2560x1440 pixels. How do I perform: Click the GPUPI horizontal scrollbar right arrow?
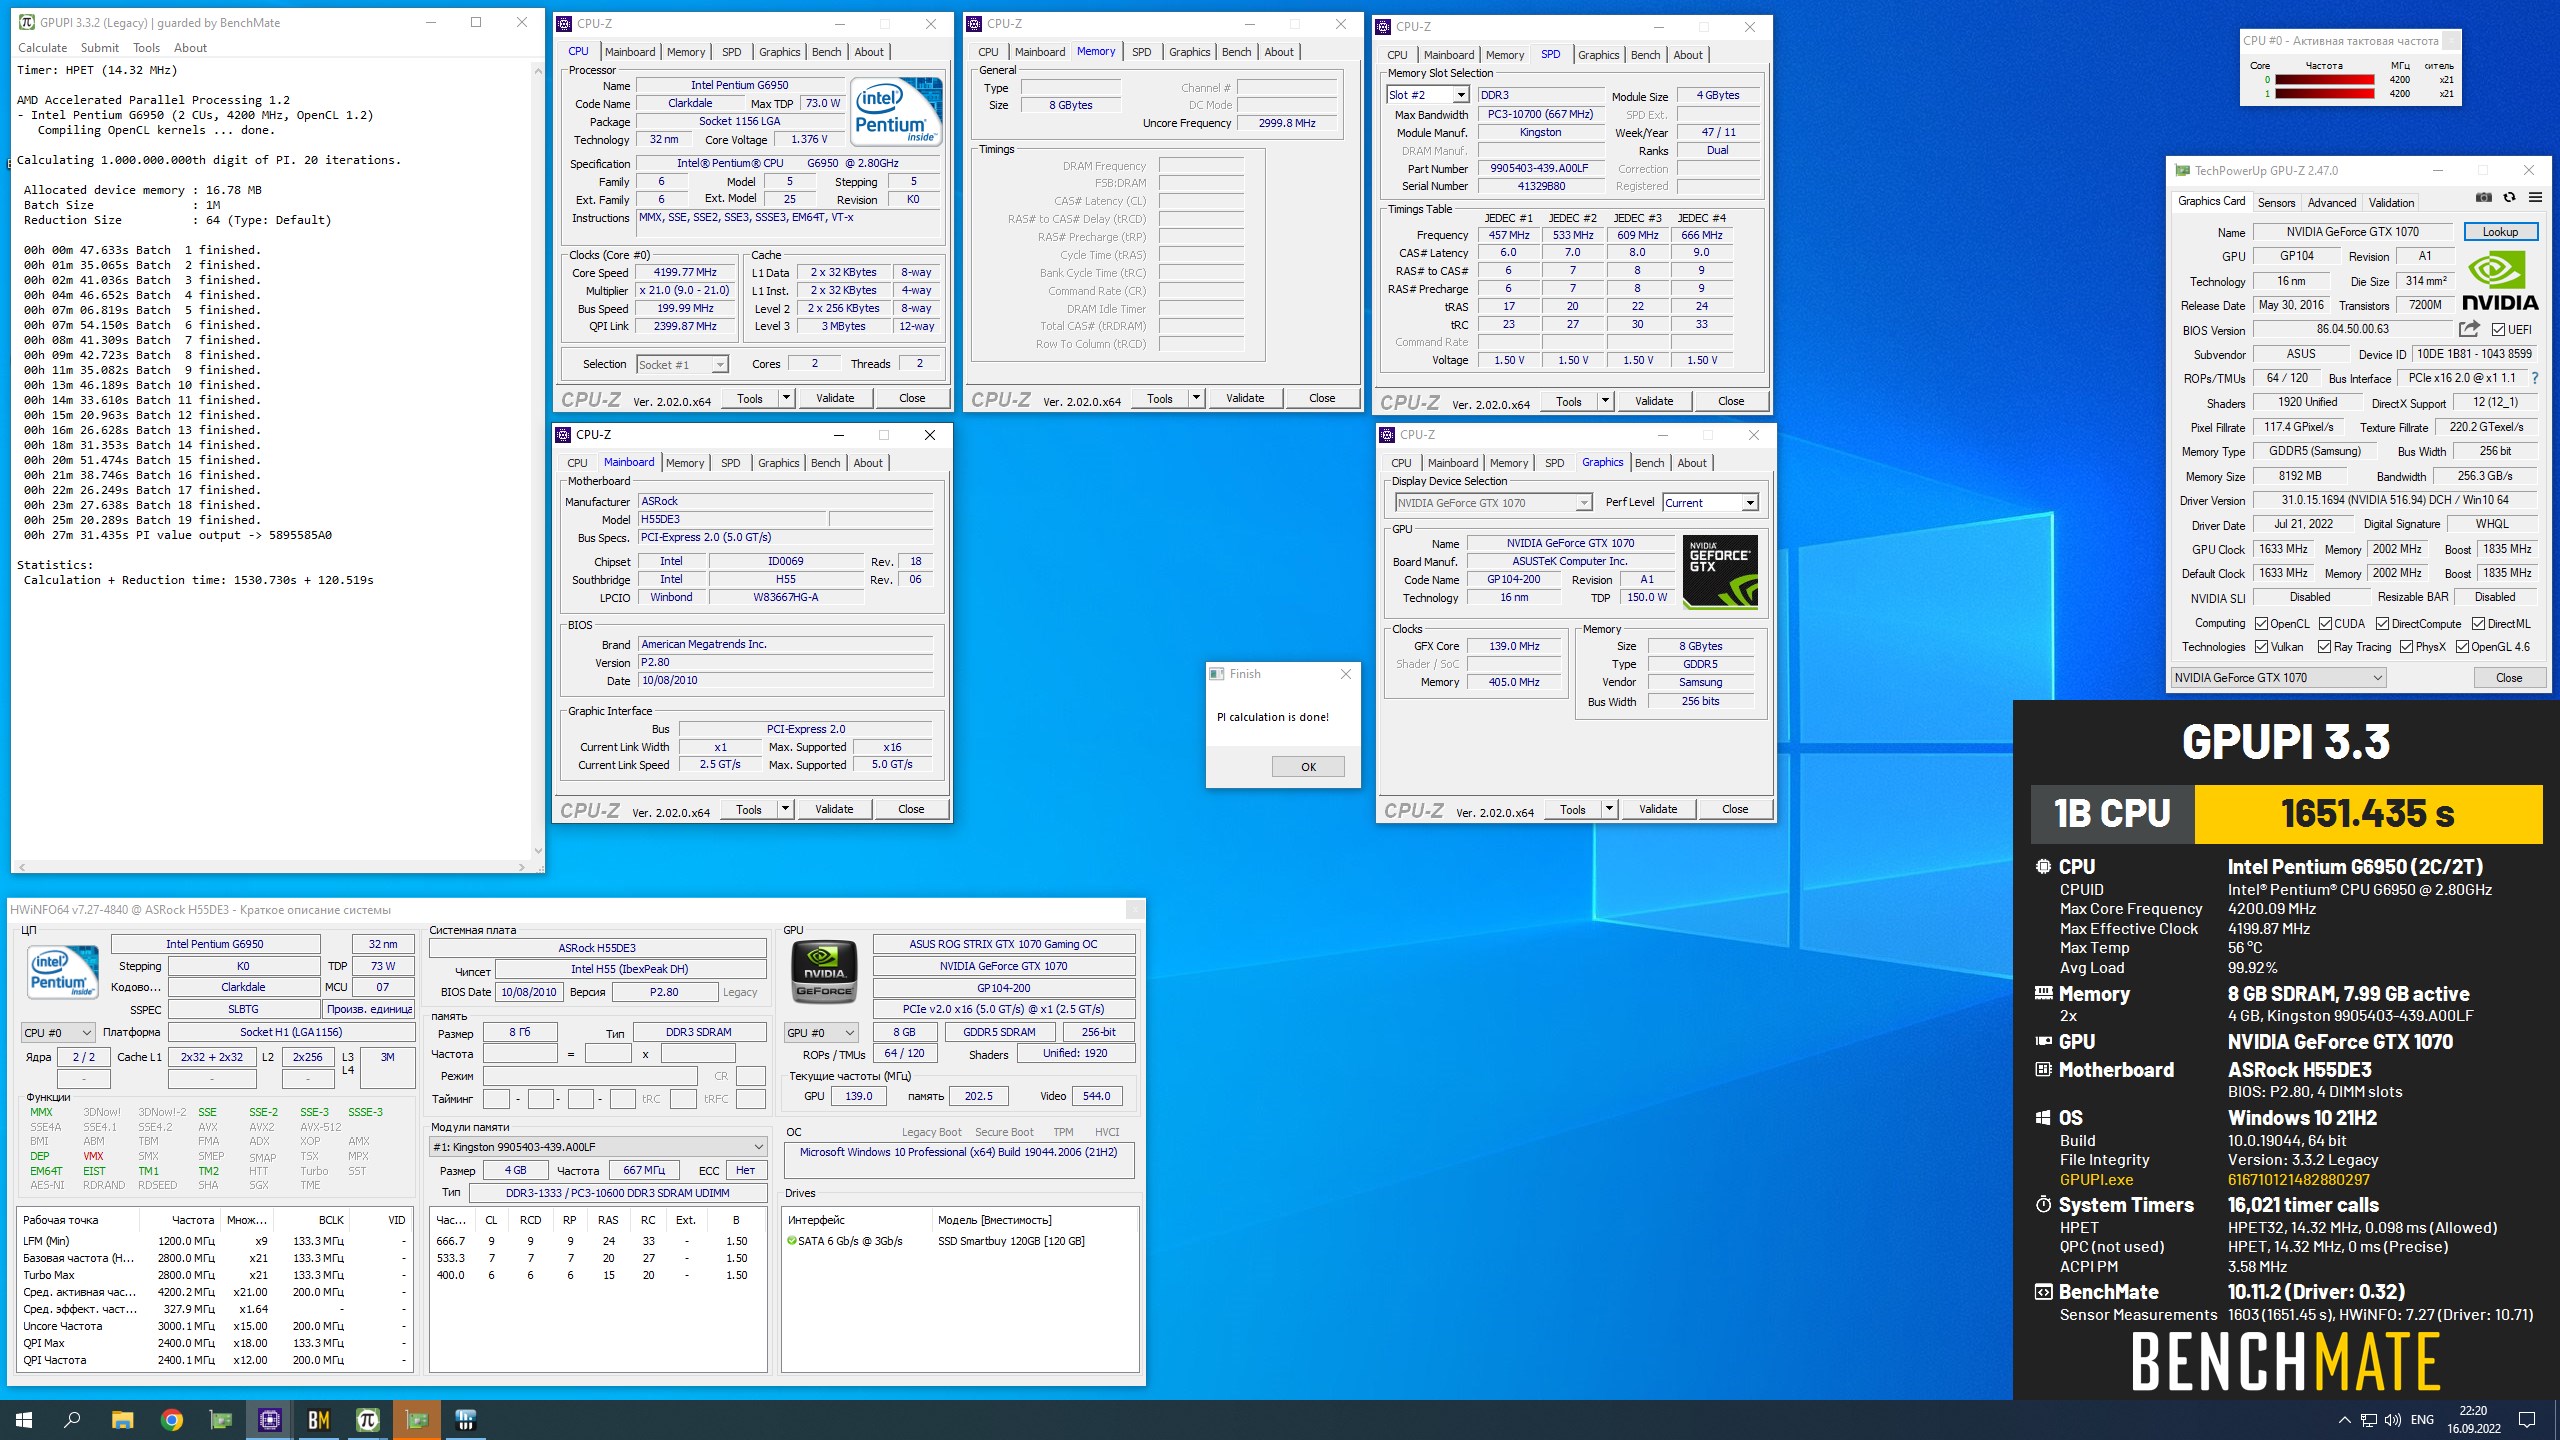coord(522,867)
